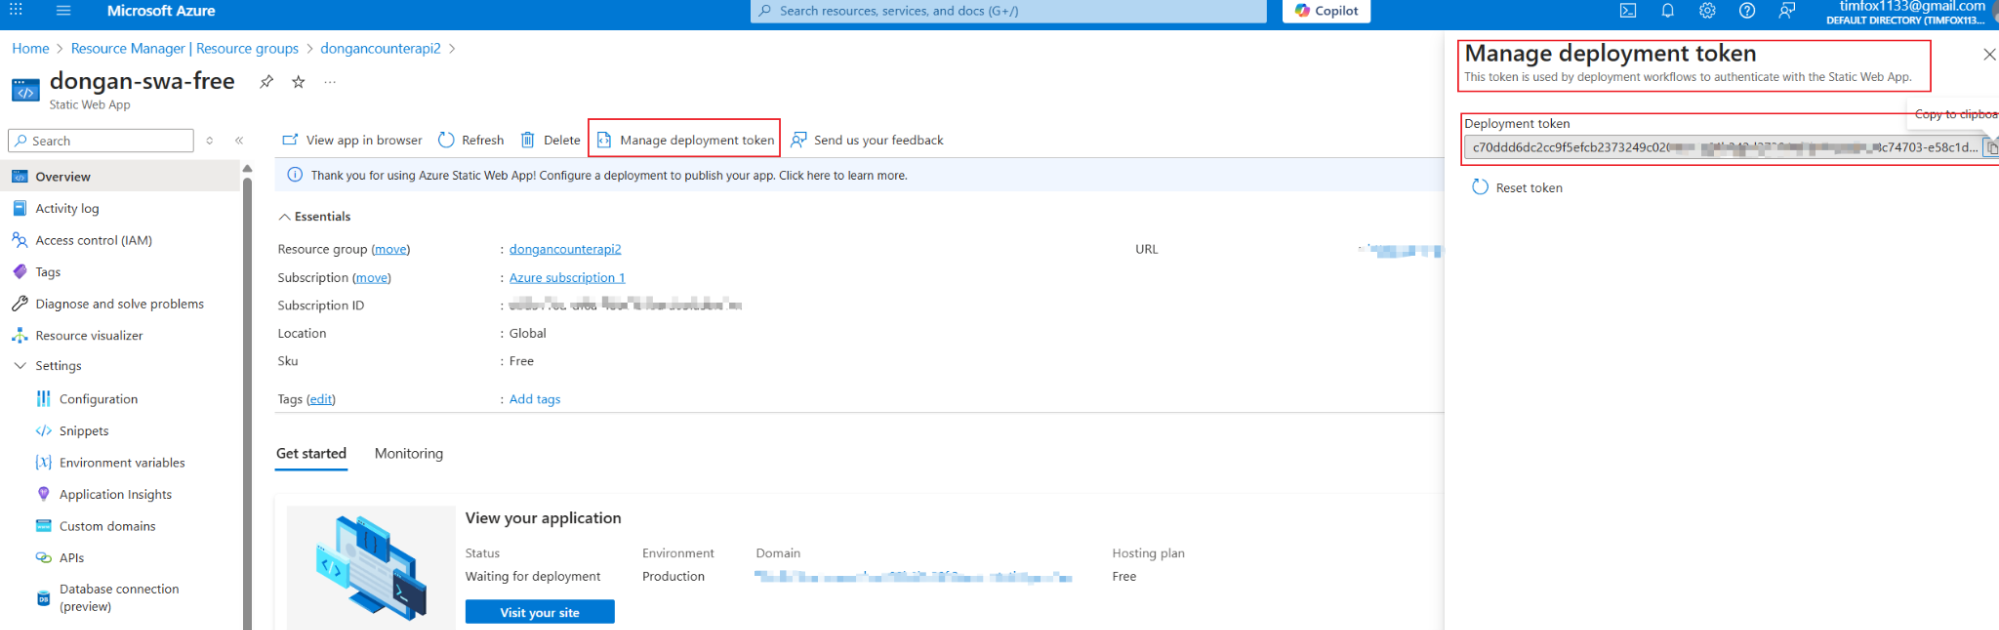Click the Copilot button

click(1326, 11)
